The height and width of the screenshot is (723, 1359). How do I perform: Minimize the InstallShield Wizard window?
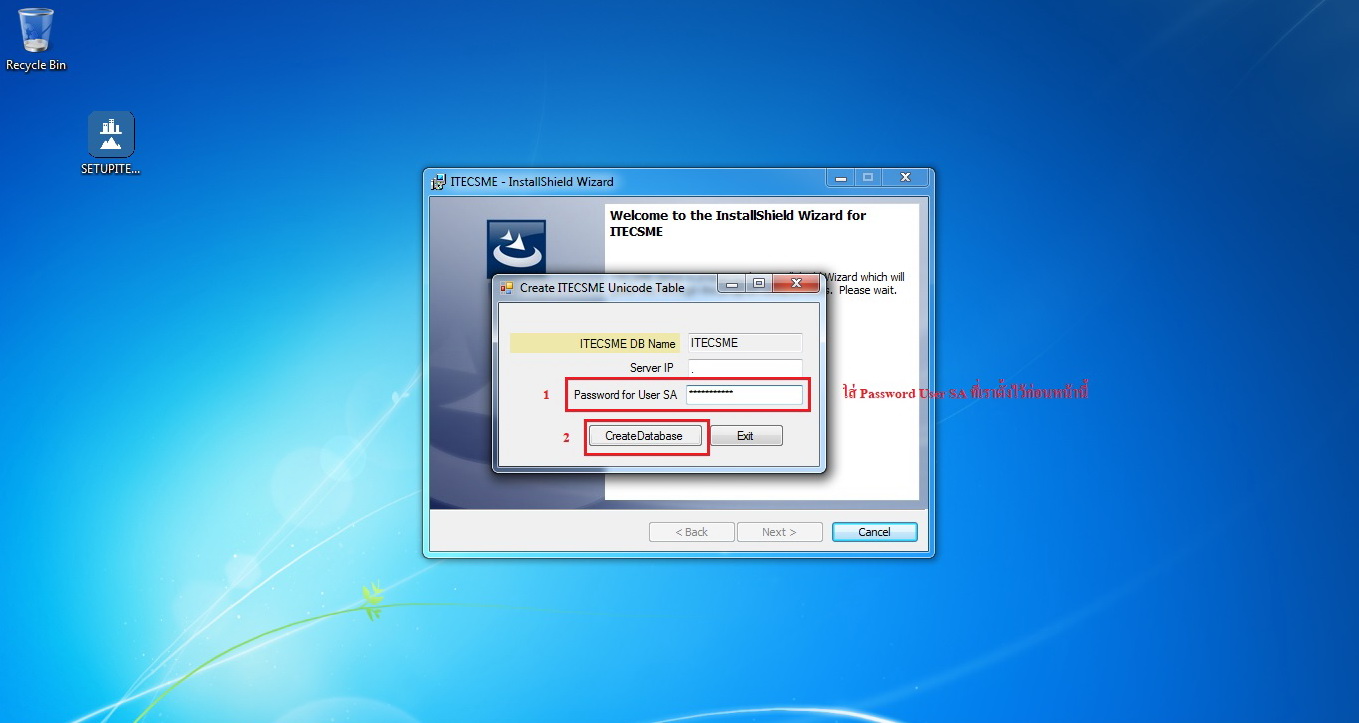pyautogui.click(x=840, y=177)
